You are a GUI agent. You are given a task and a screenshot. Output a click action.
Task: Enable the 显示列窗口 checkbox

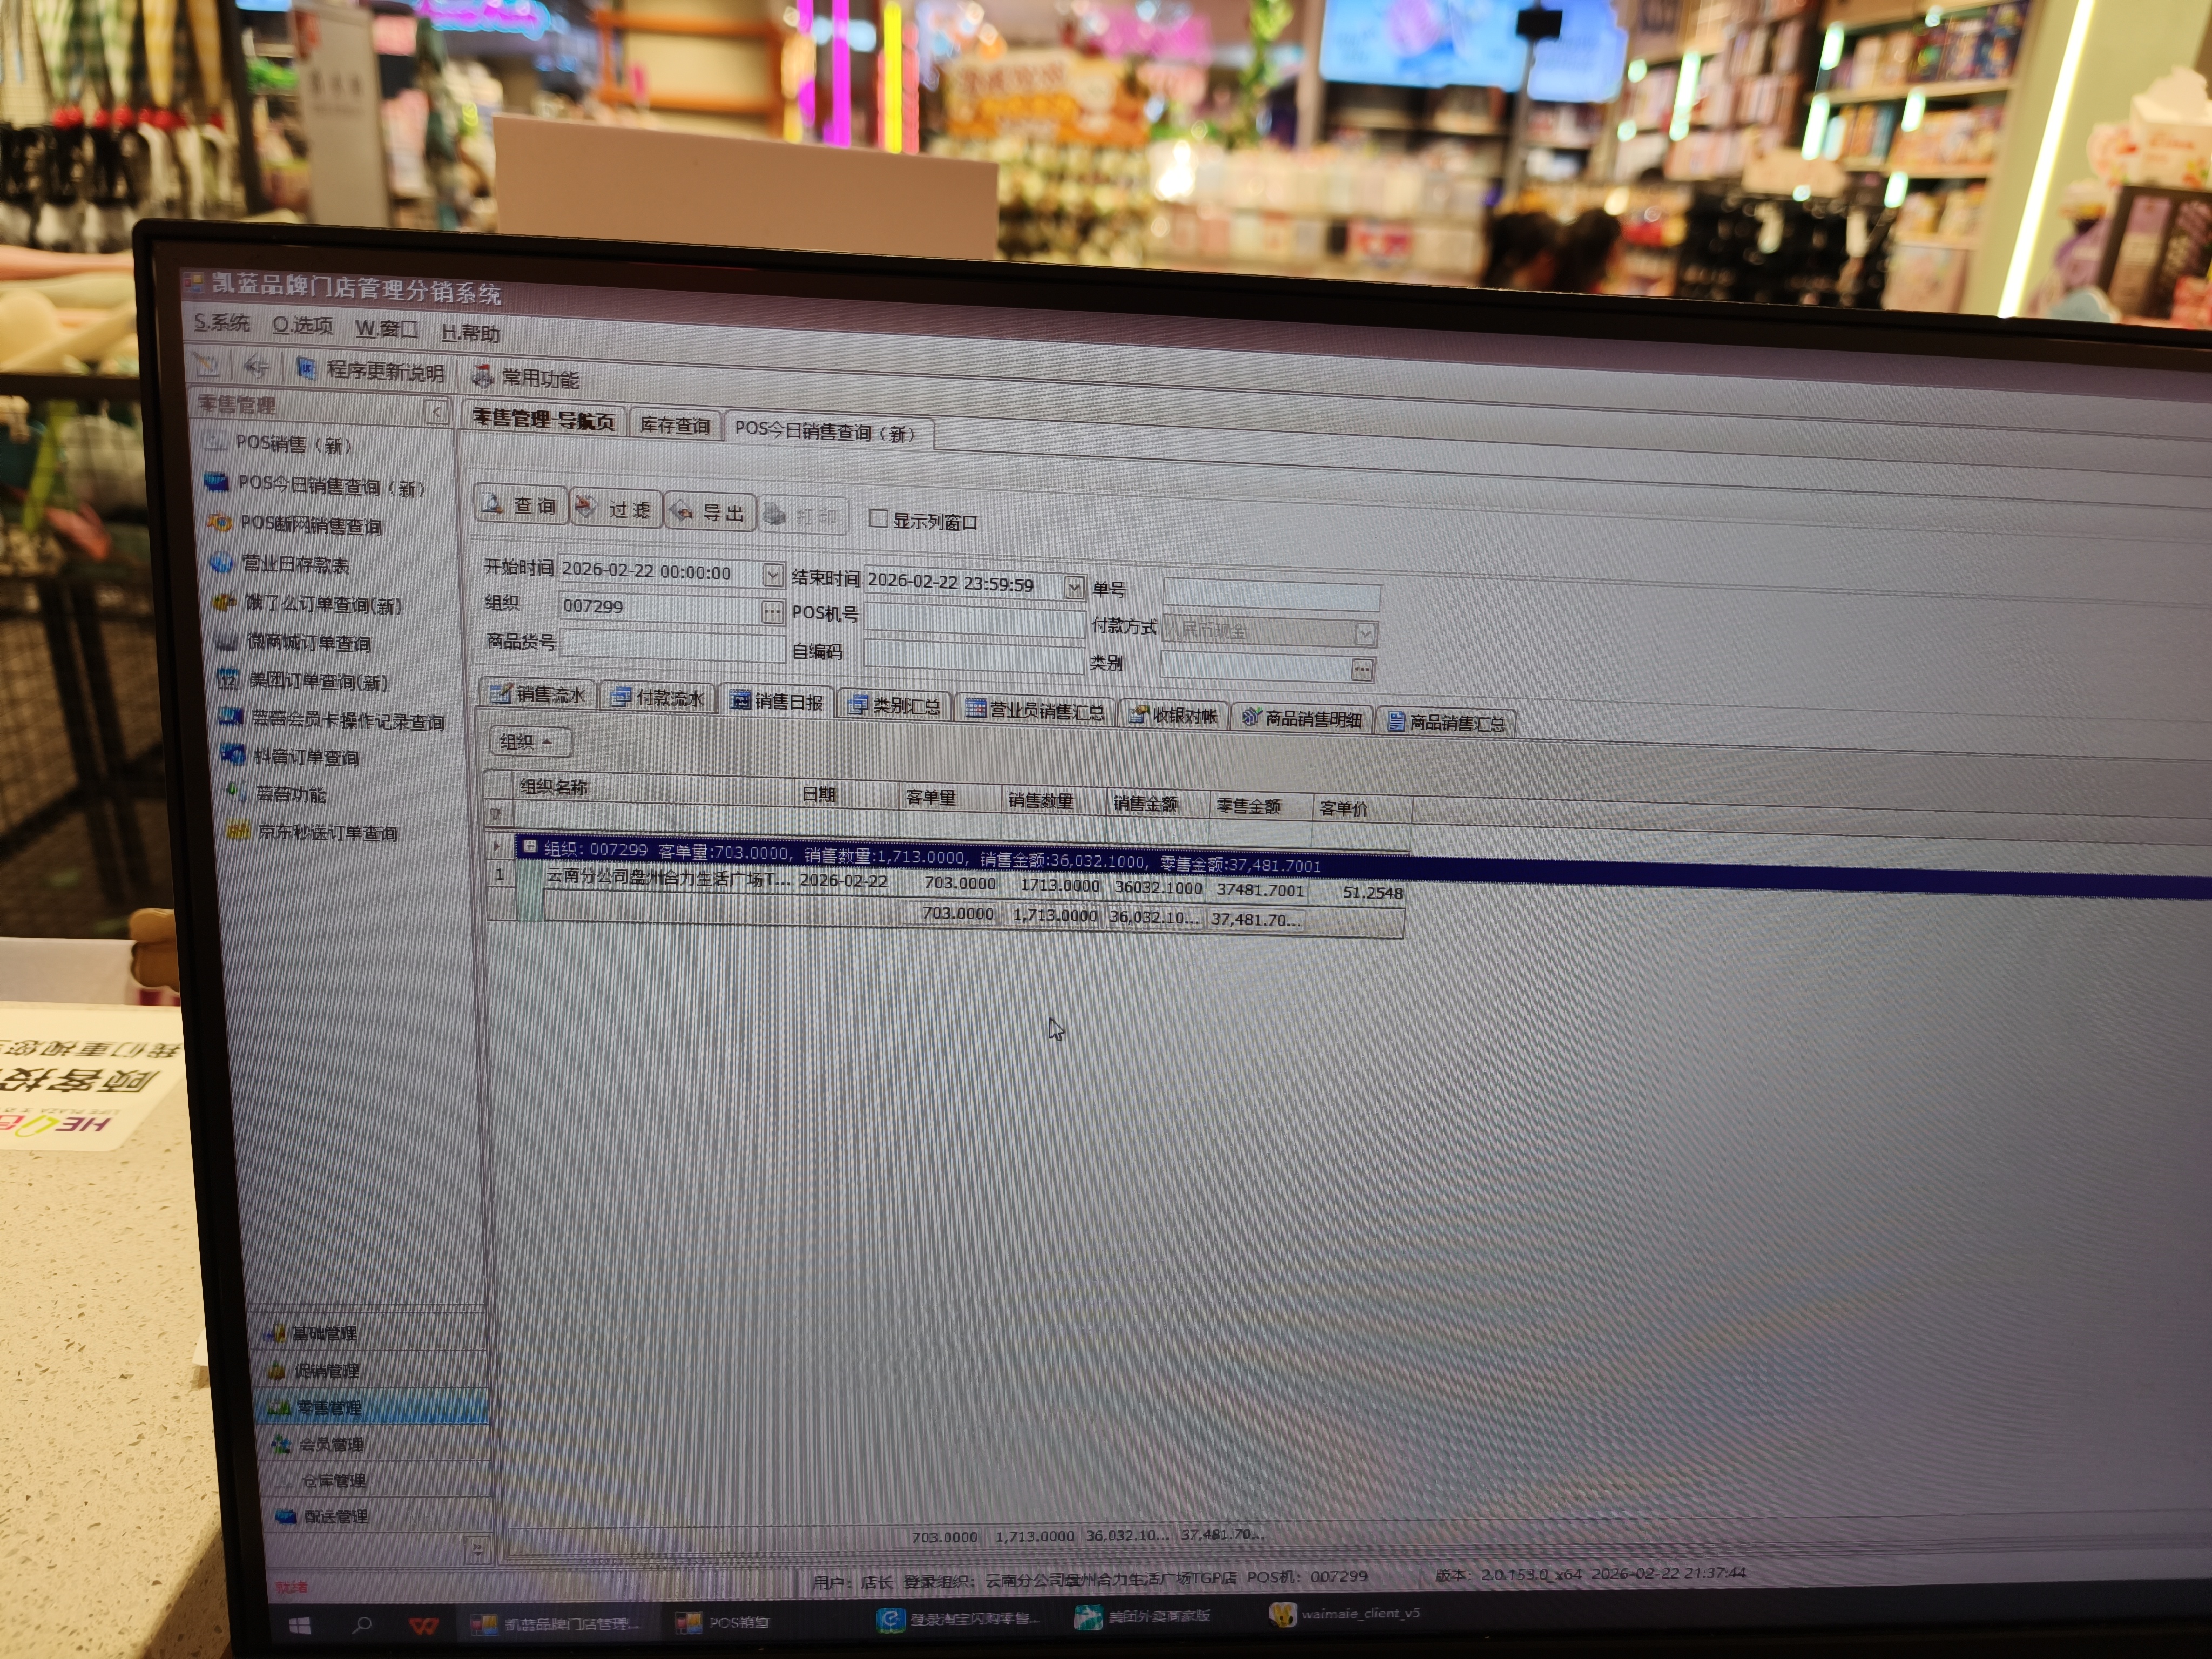pyautogui.click(x=878, y=518)
